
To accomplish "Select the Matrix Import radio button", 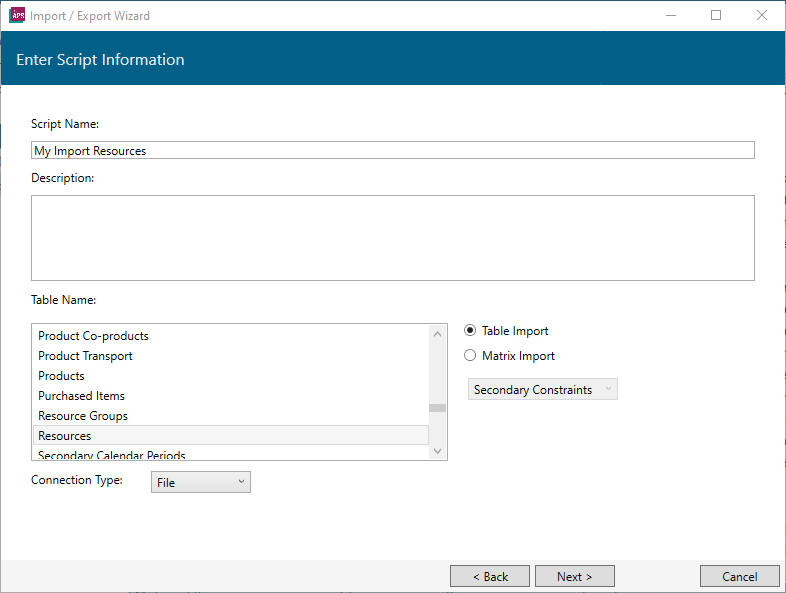I will pyautogui.click(x=470, y=356).
